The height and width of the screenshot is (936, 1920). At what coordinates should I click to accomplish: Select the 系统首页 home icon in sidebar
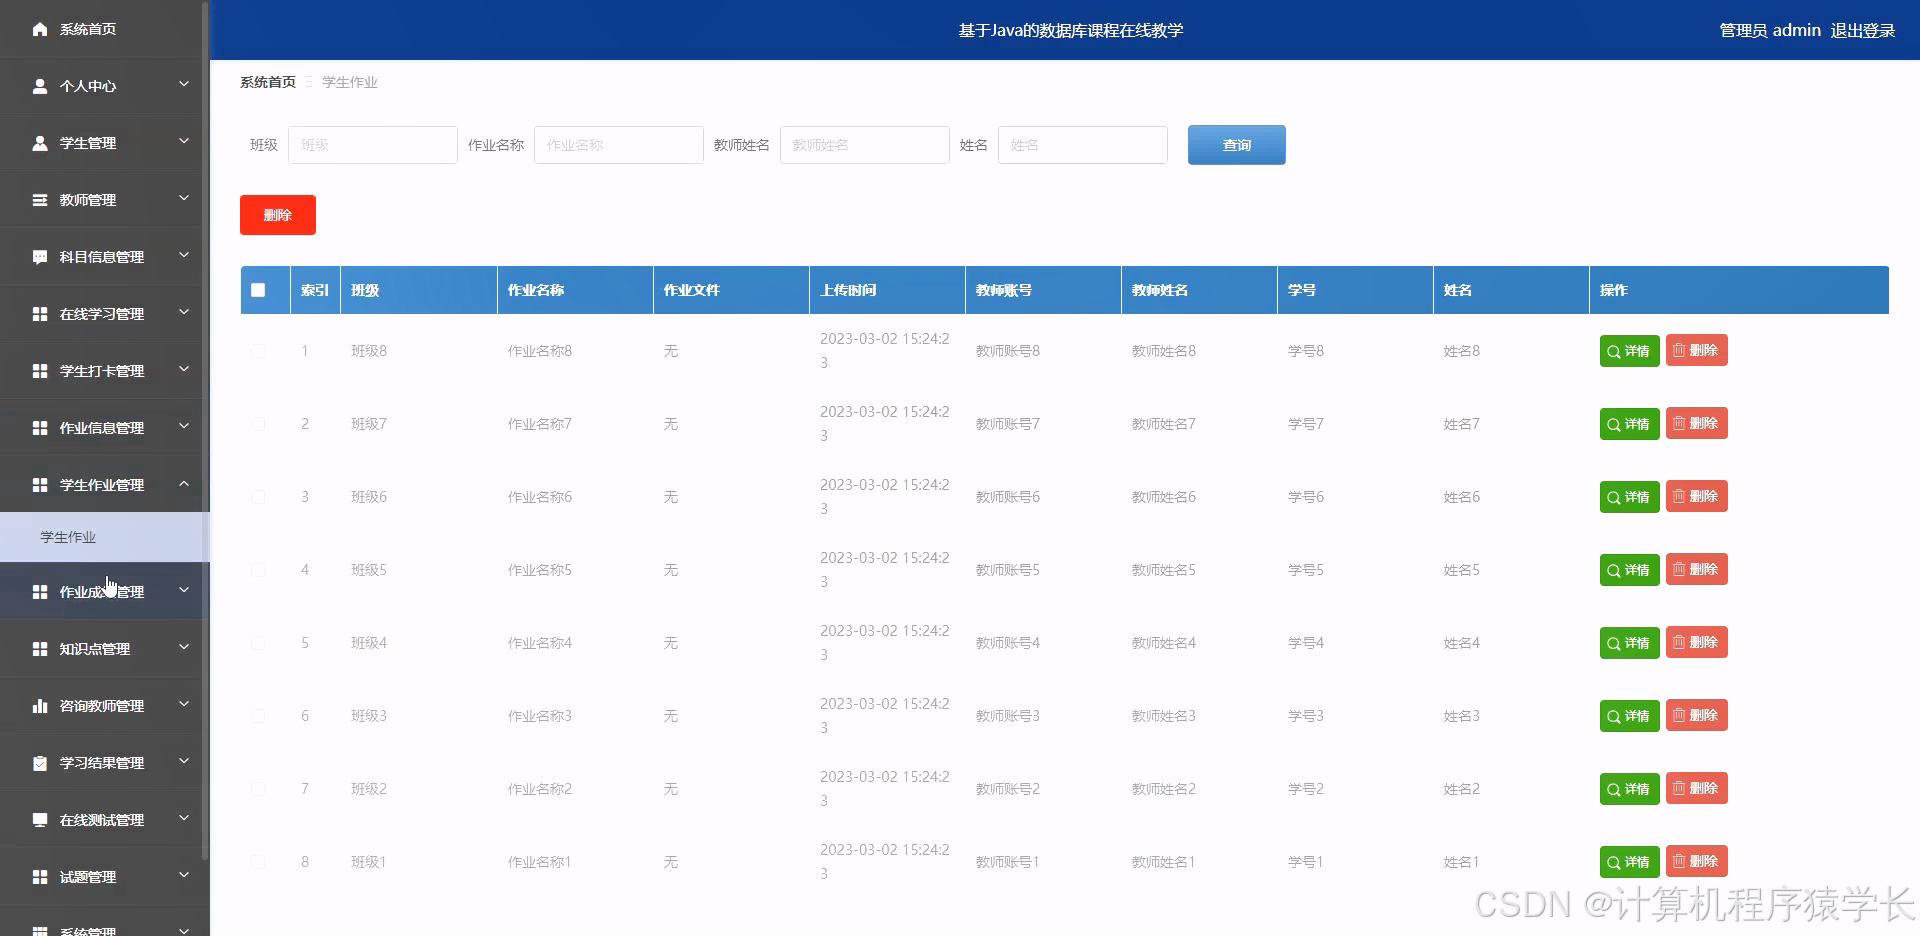pos(39,29)
